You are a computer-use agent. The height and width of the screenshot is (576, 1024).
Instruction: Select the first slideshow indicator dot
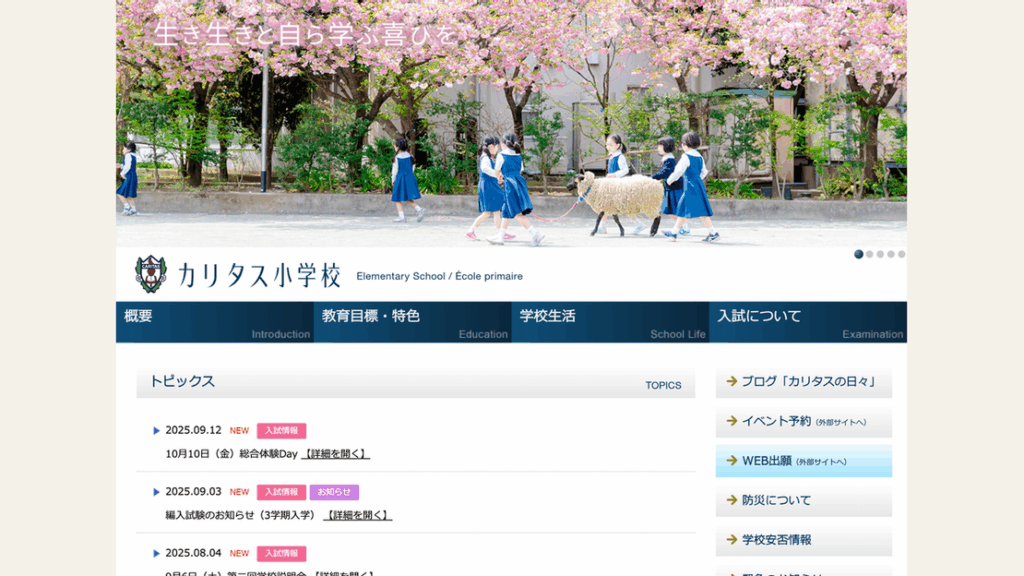[858, 254]
